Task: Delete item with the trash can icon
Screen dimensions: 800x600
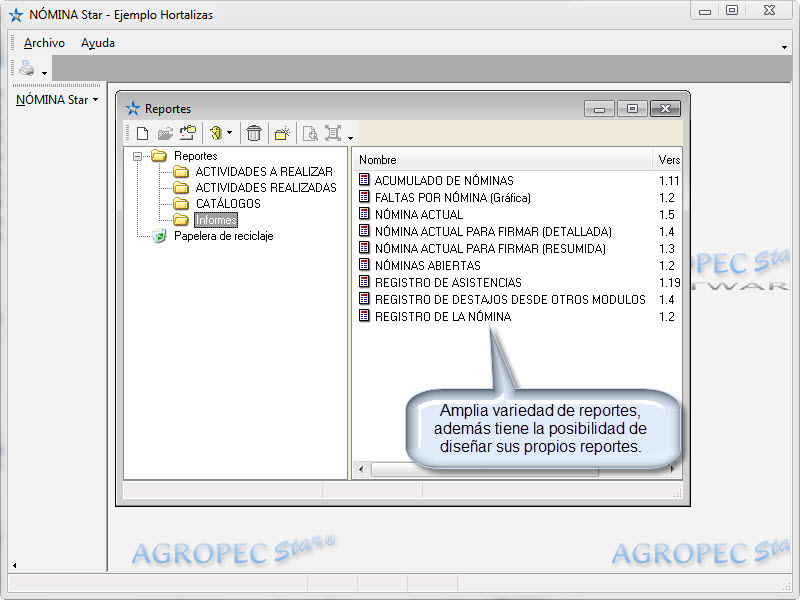Action: (x=254, y=133)
